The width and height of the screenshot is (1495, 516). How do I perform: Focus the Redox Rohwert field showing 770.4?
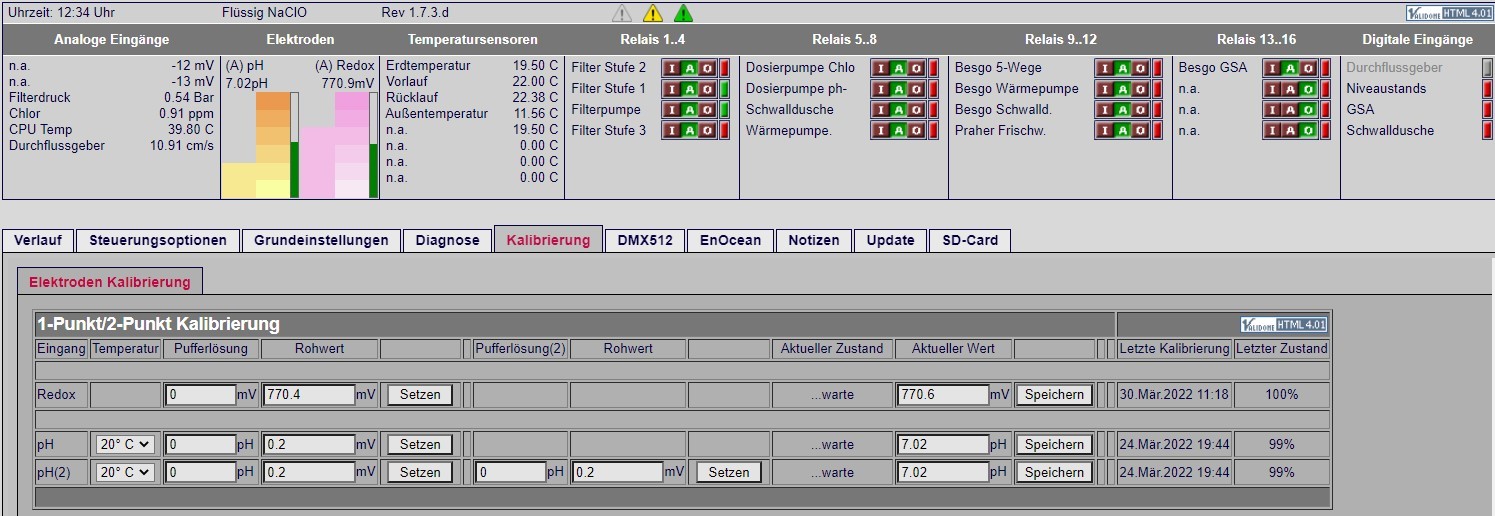click(x=309, y=395)
